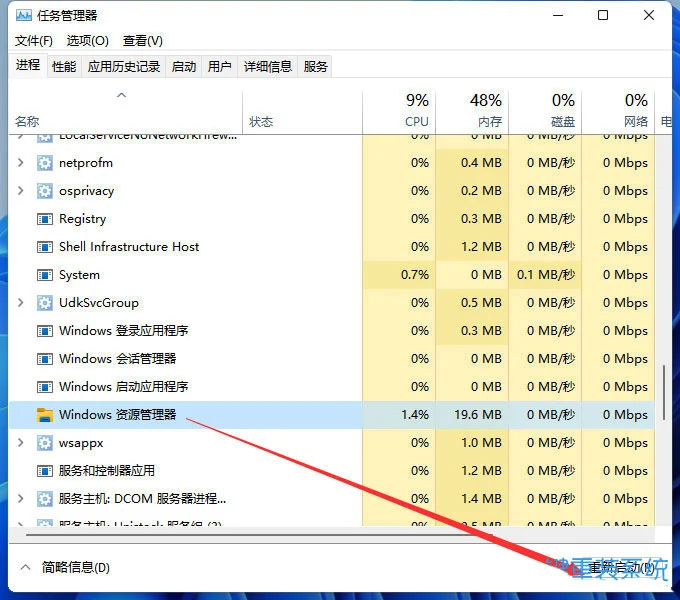The height and width of the screenshot is (600, 680).
Task: Switch to the 详细信息 tab
Action: coord(268,67)
